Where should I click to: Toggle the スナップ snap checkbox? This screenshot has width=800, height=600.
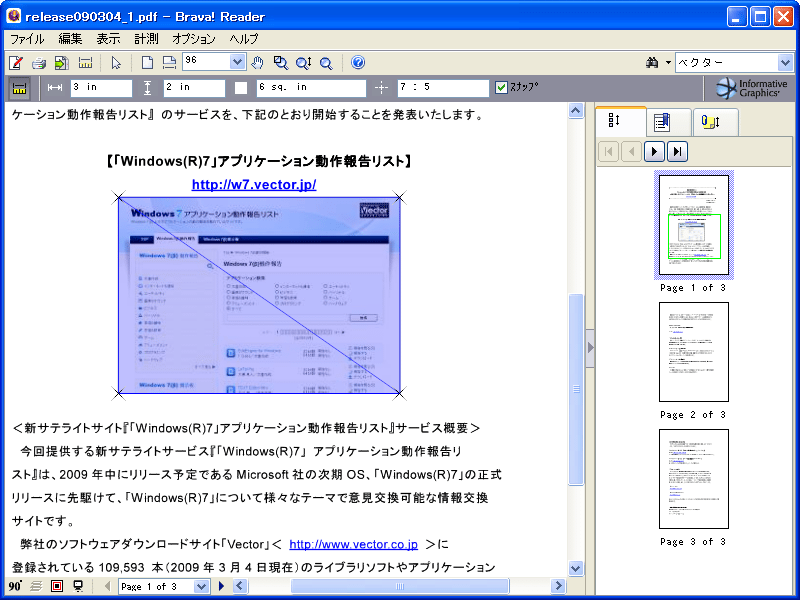pos(502,87)
